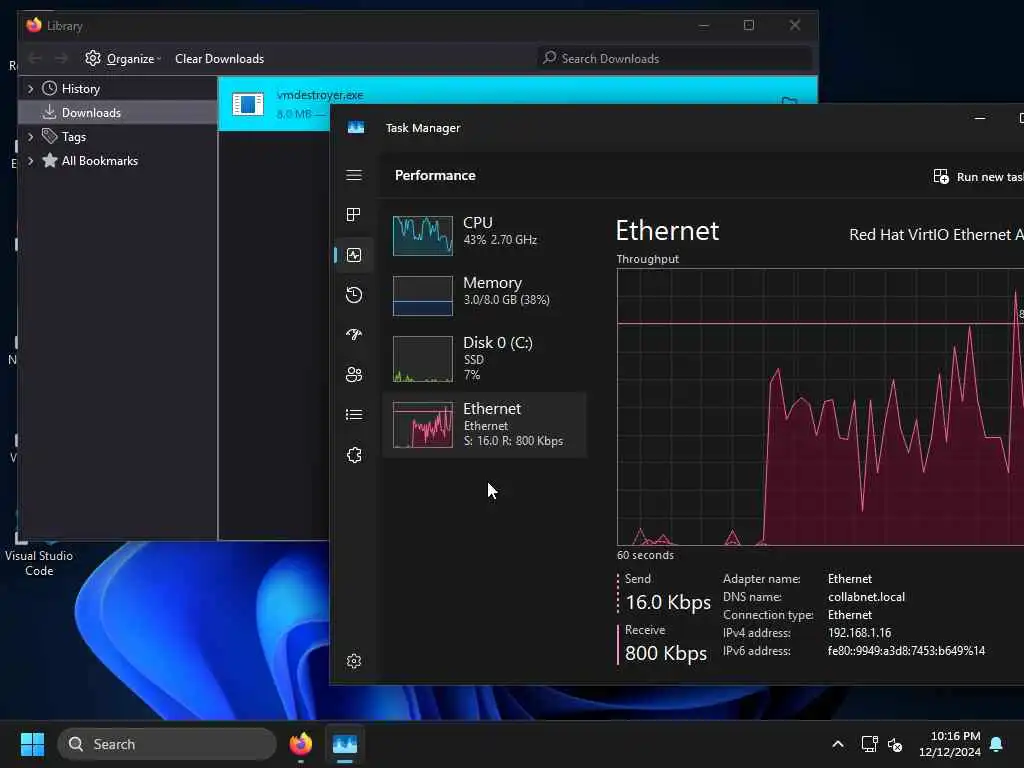Select Memory performance entry

click(x=484, y=295)
